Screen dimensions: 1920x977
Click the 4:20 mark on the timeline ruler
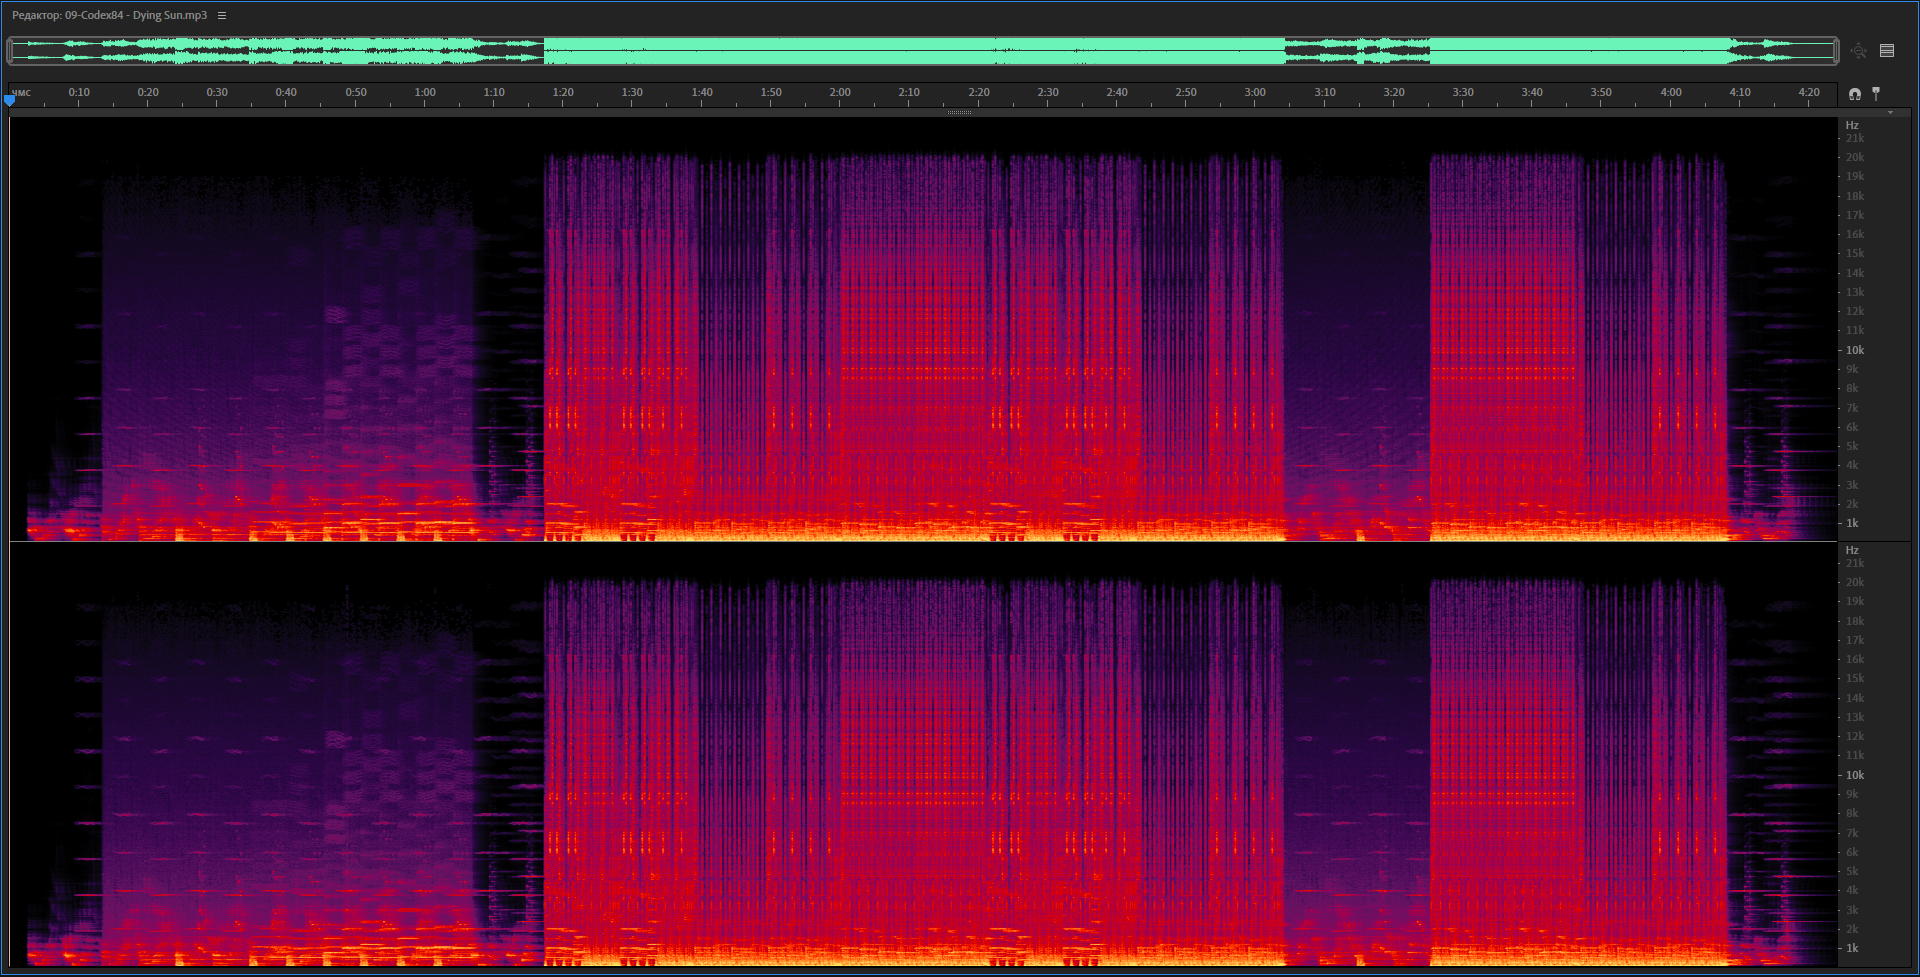(x=1809, y=92)
